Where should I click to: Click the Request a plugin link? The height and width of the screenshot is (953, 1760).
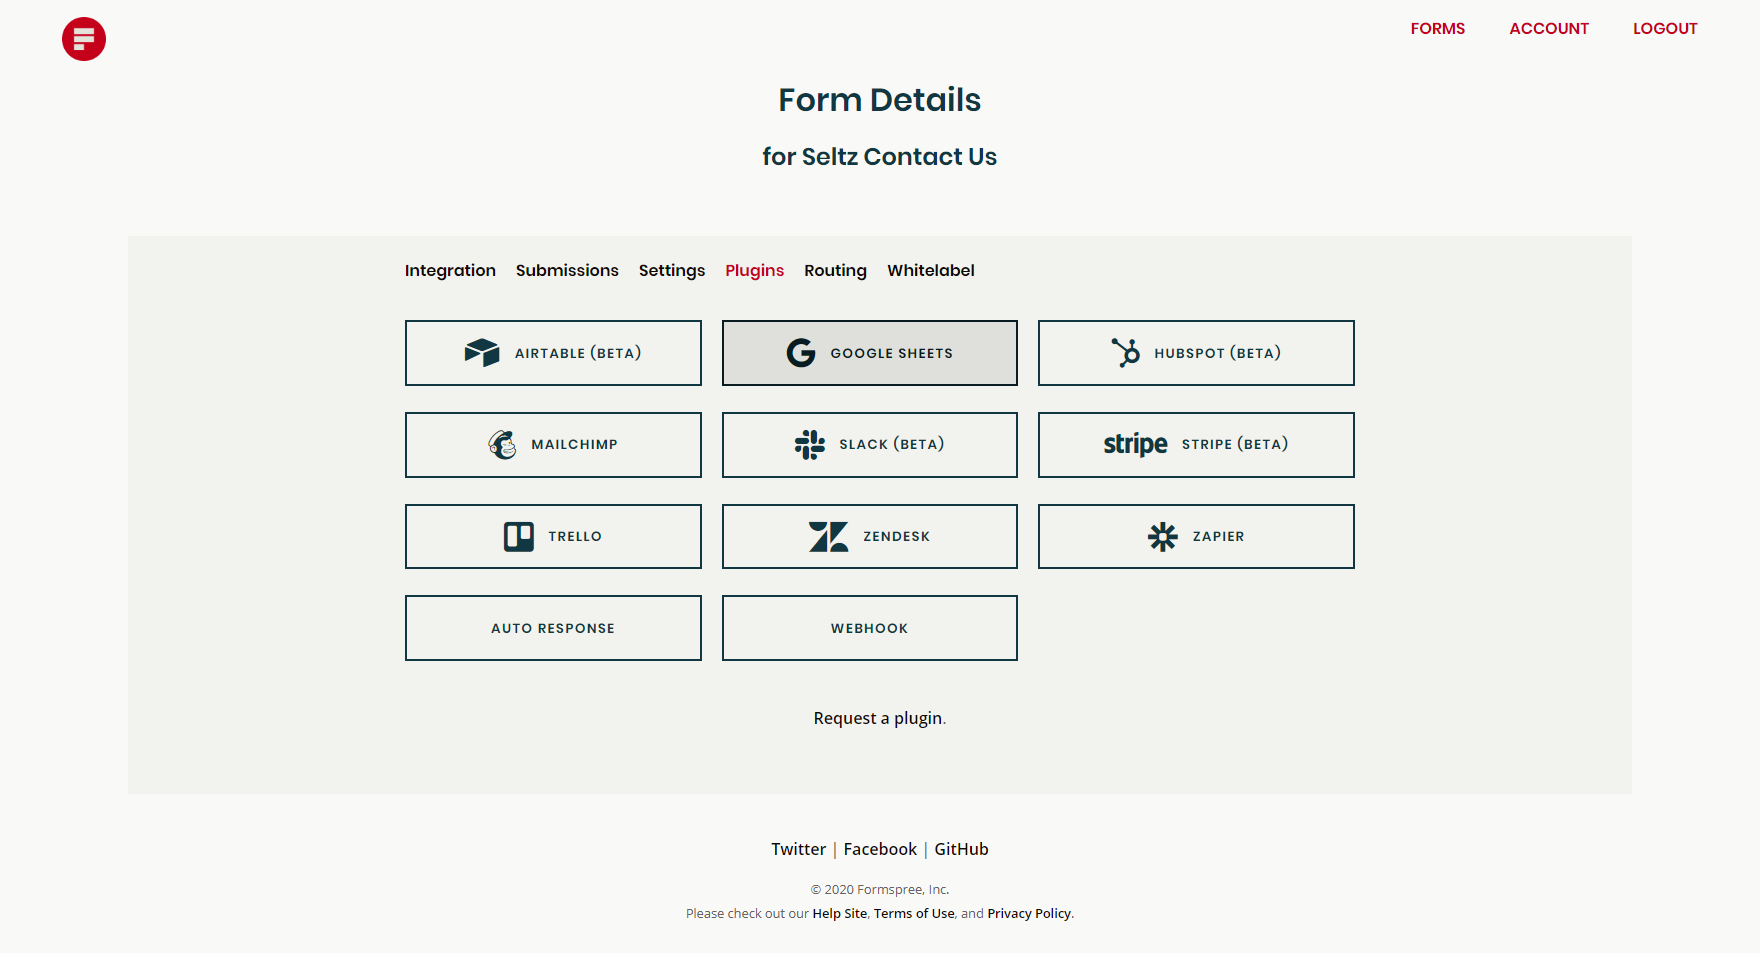click(x=877, y=718)
